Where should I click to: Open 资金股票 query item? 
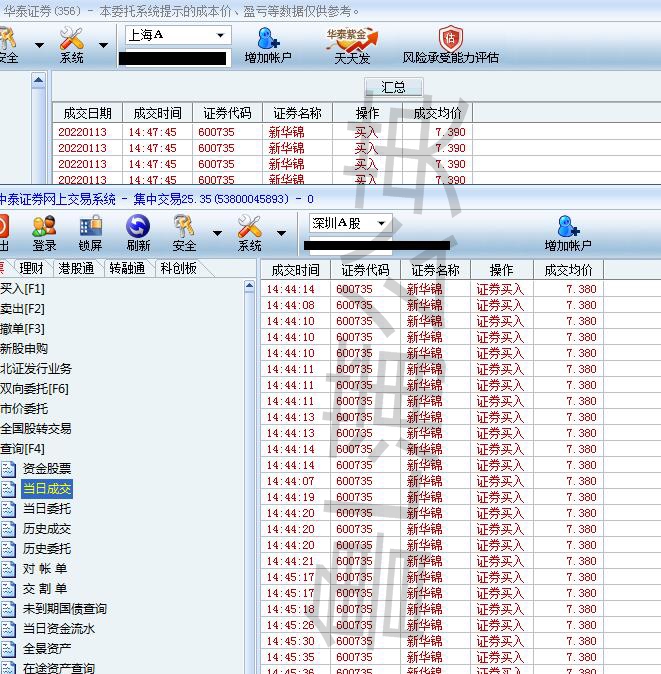(x=47, y=469)
